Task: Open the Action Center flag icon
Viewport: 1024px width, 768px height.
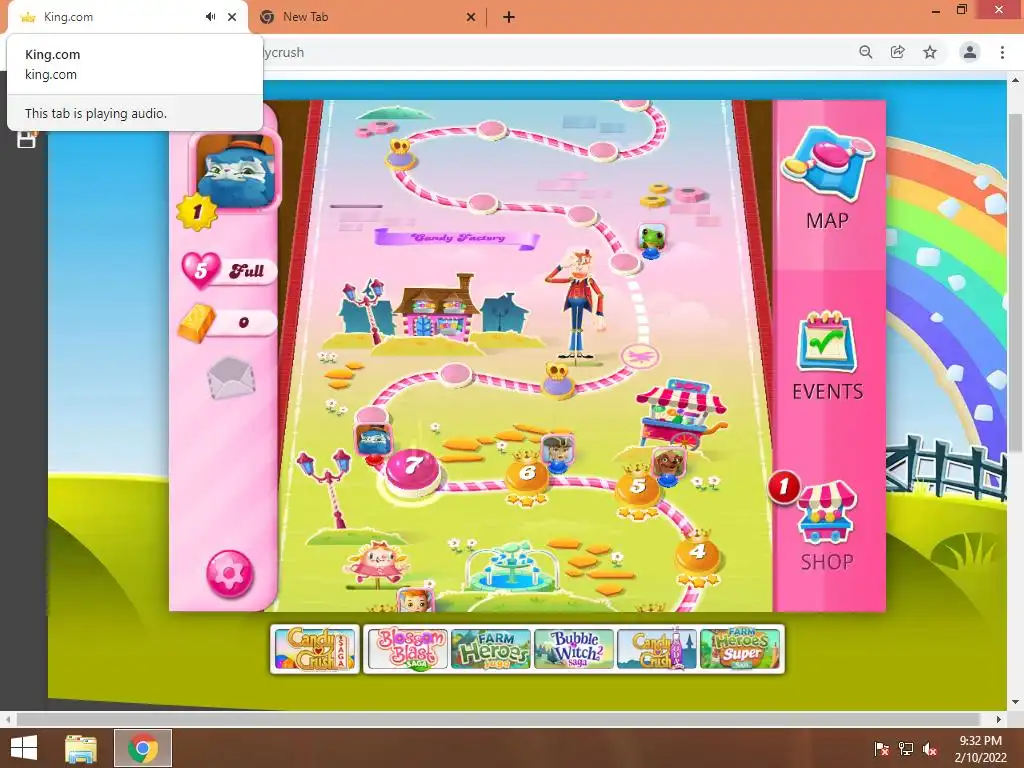Action: tap(882, 748)
